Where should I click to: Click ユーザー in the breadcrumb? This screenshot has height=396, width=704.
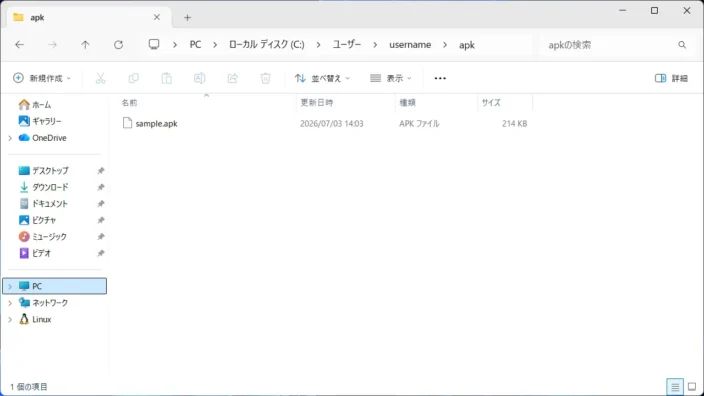point(347,44)
